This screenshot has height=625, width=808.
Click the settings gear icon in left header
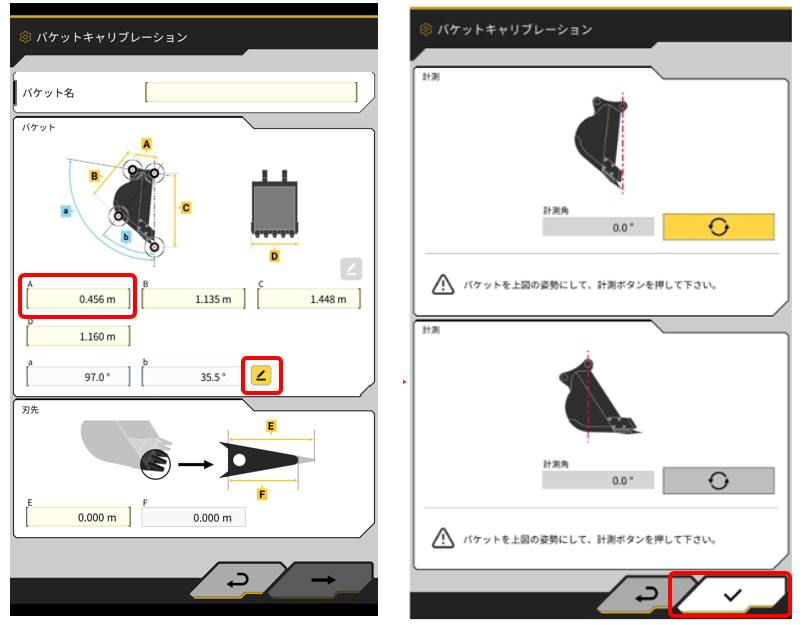click(x=25, y=37)
